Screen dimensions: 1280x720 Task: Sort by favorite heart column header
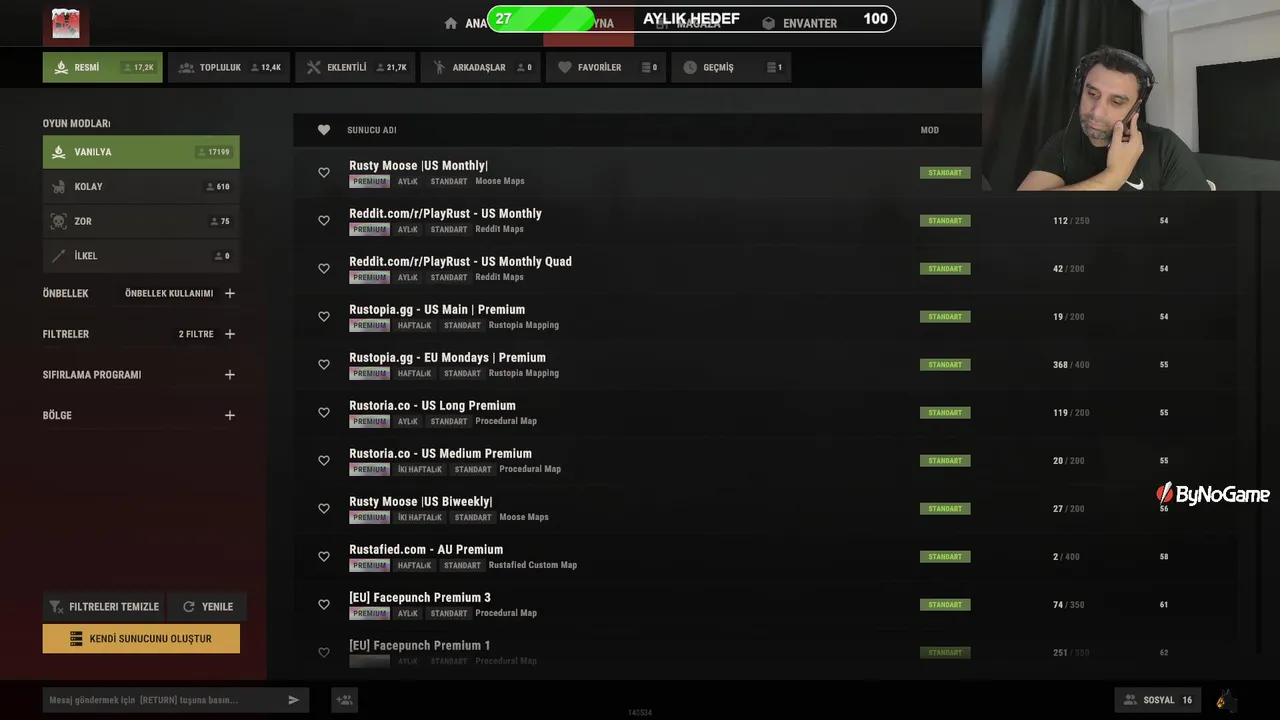324,130
